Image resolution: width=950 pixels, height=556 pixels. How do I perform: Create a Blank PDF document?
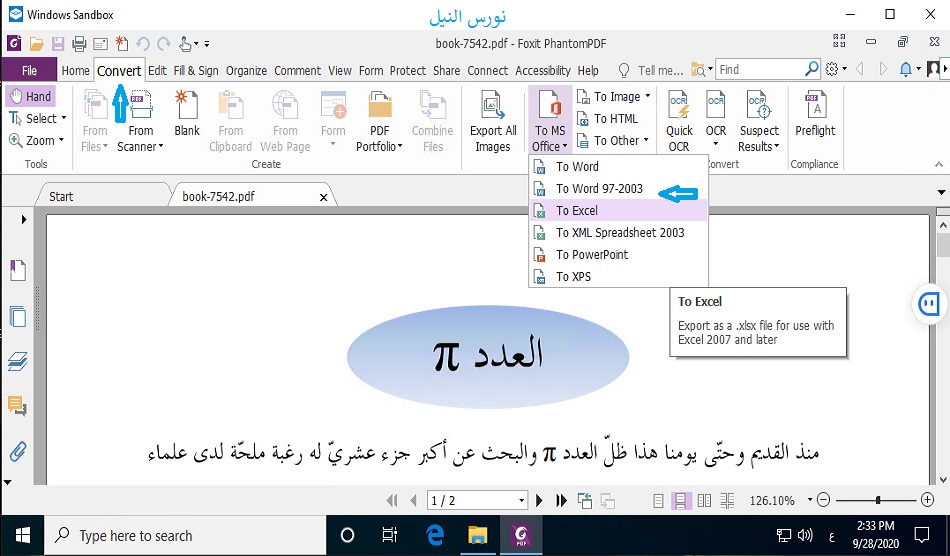[187, 114]
